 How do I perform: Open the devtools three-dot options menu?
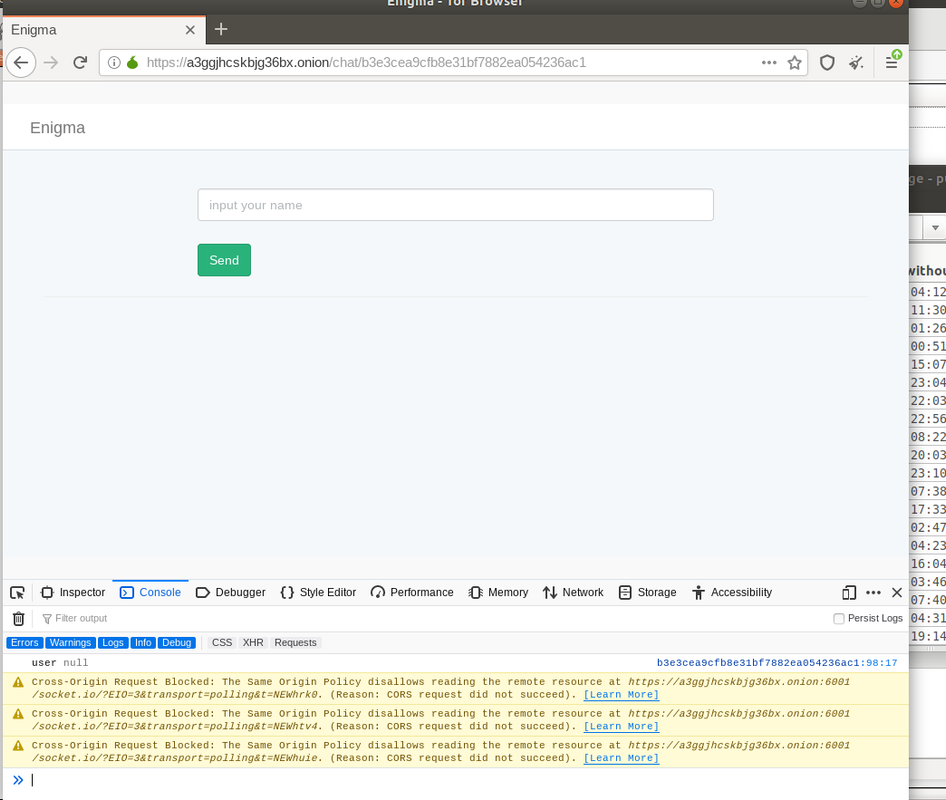click(x=873, y=593)
